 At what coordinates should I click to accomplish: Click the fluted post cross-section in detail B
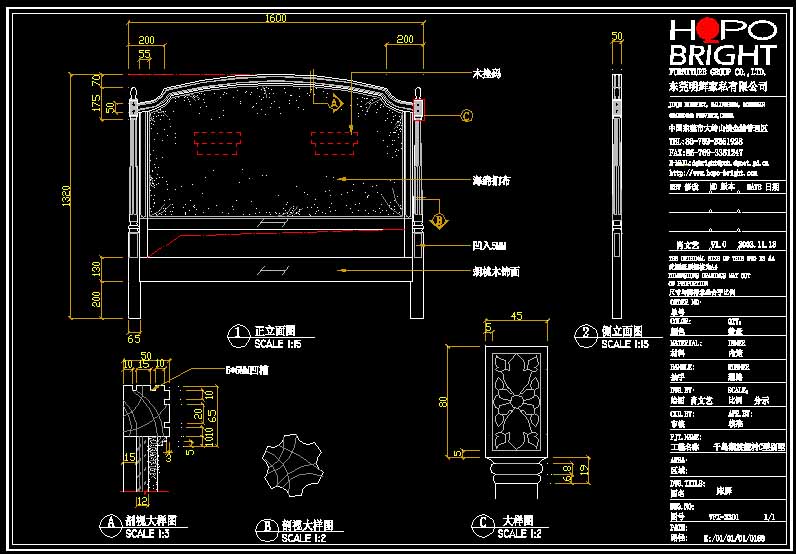[x=293, y=464]
